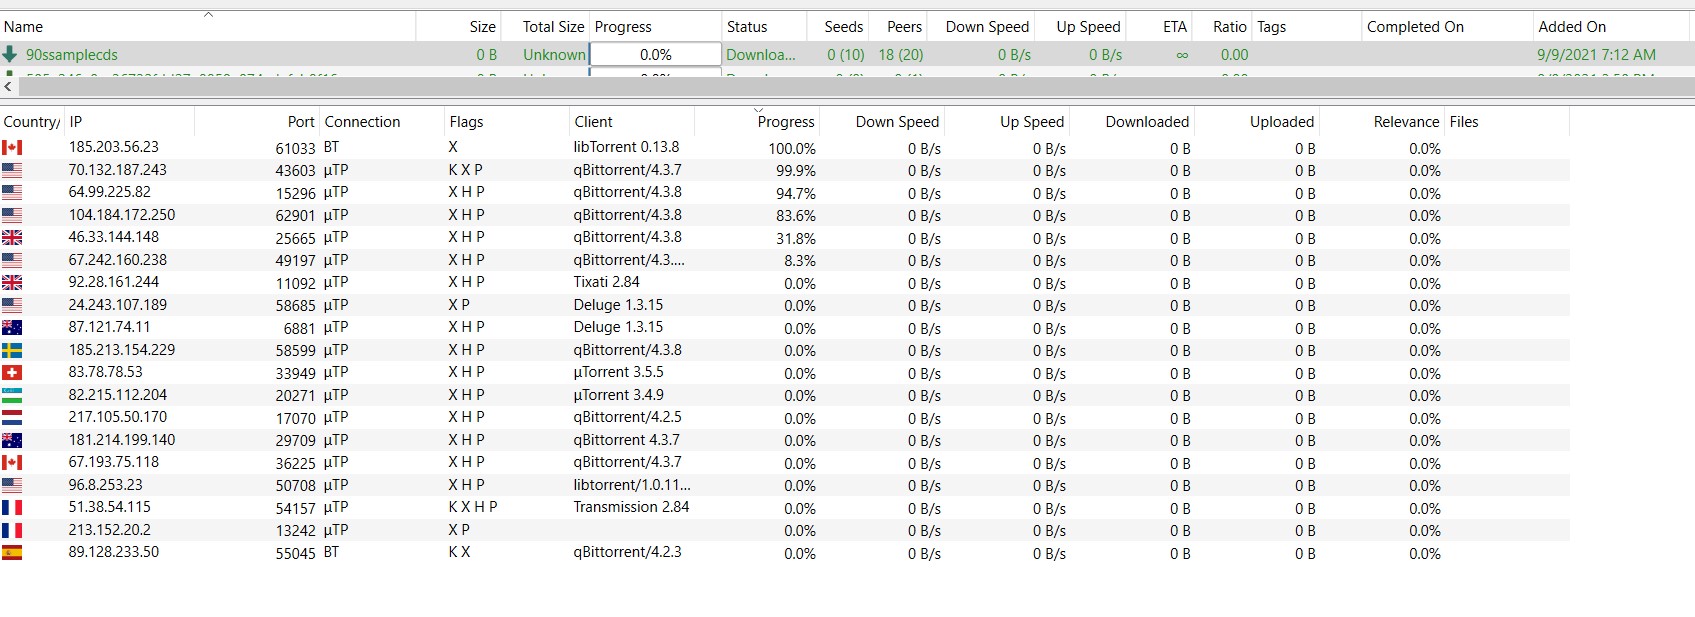Click the US flag for 96.8.253.23
The height and width of the screenshot is (617, 1695).
pyautogui.click(x=12, y=485)
